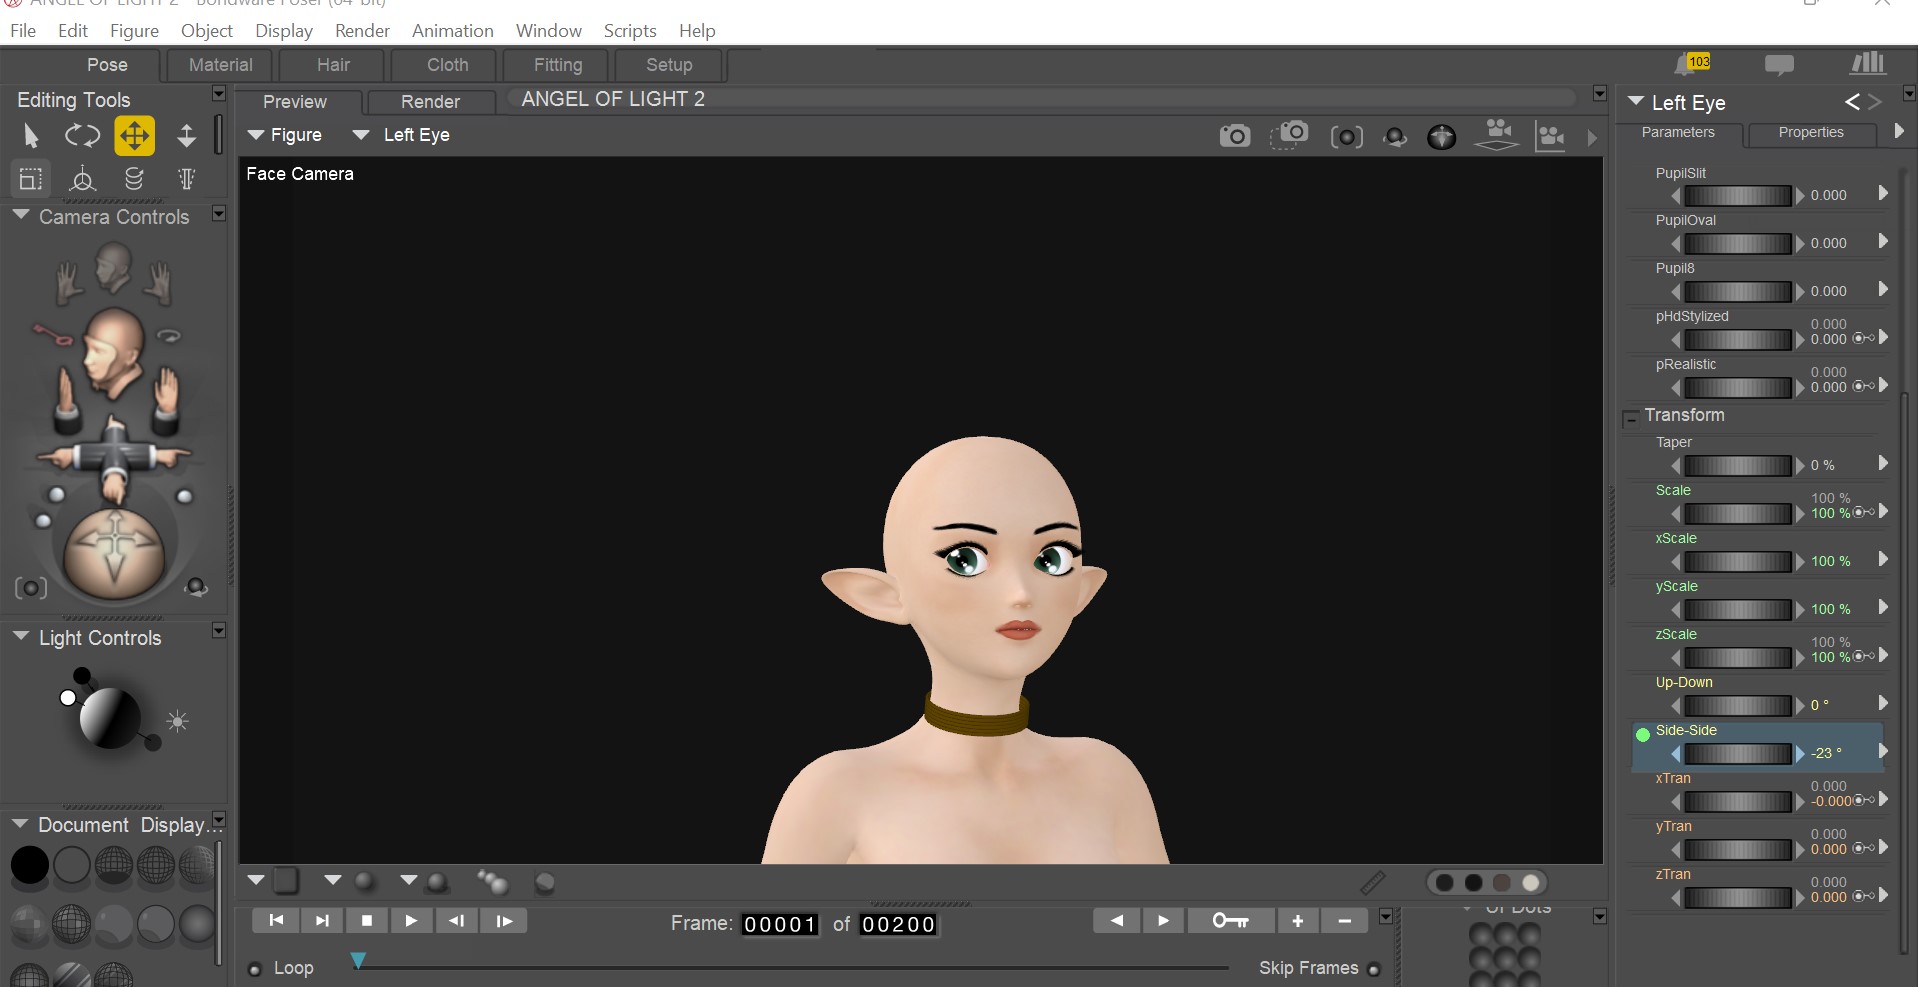The image size is (1918, 987).
Task: Select the Direct Manipulation tool
Action: click(x=83, y=179)
